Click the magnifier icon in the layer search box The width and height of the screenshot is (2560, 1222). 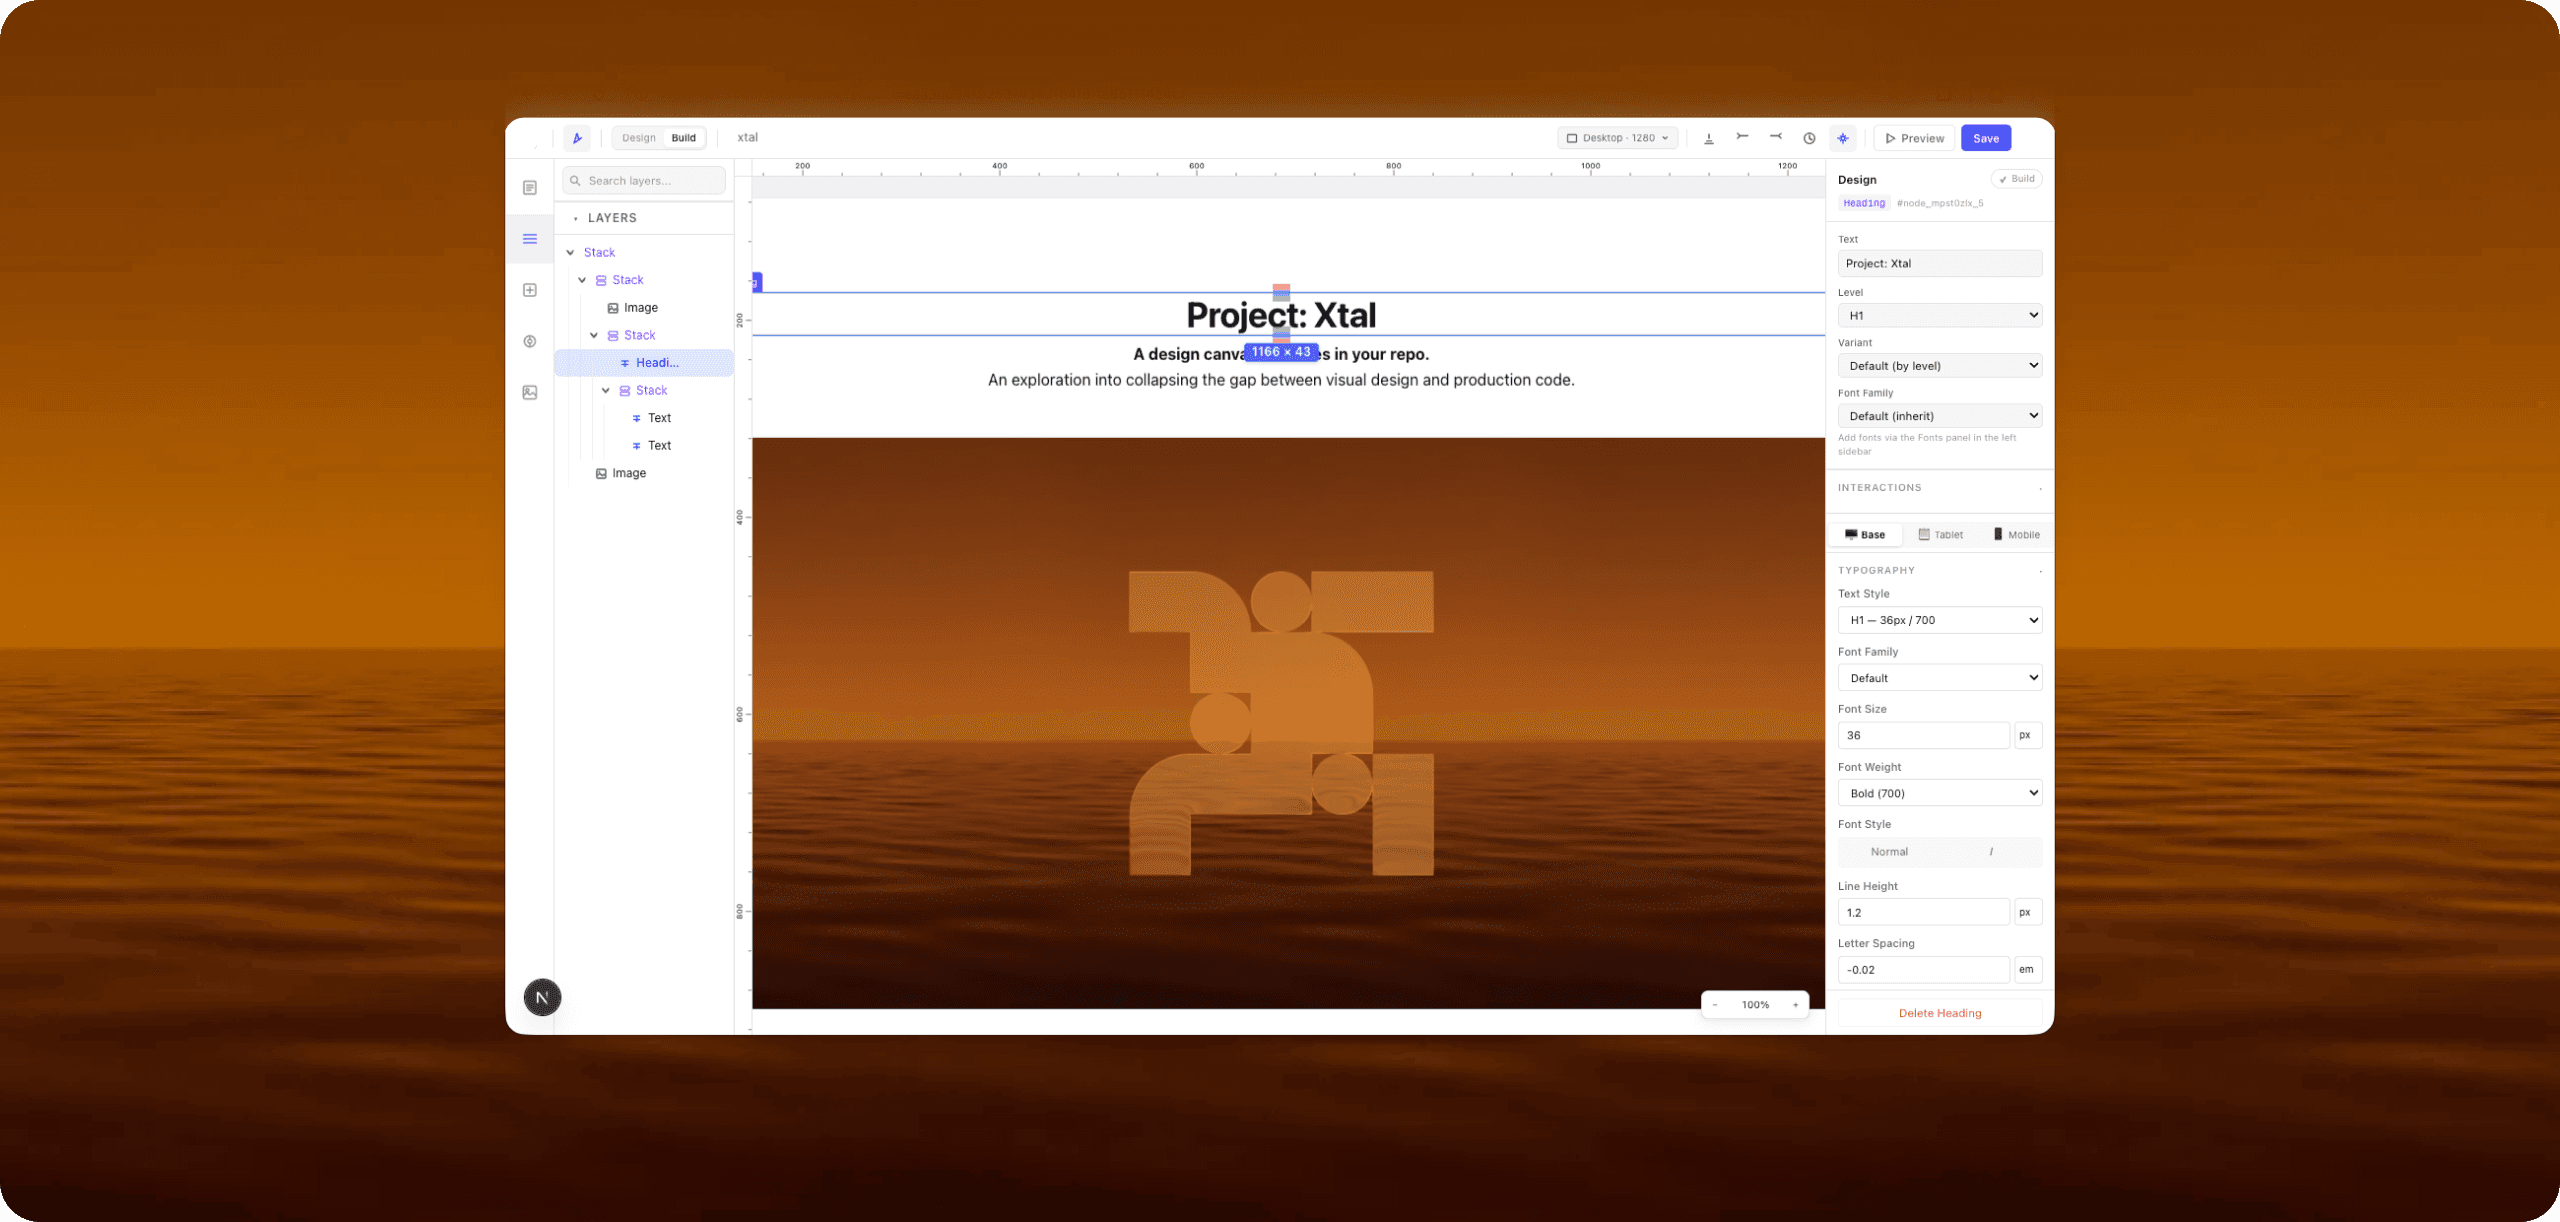coord(575,181)
